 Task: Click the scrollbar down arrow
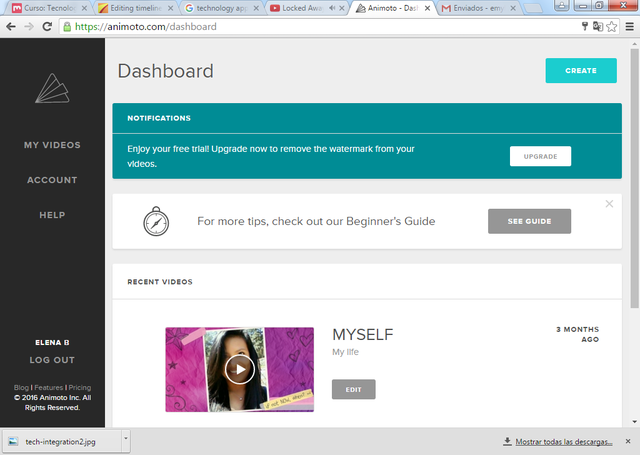click(634, 422)
